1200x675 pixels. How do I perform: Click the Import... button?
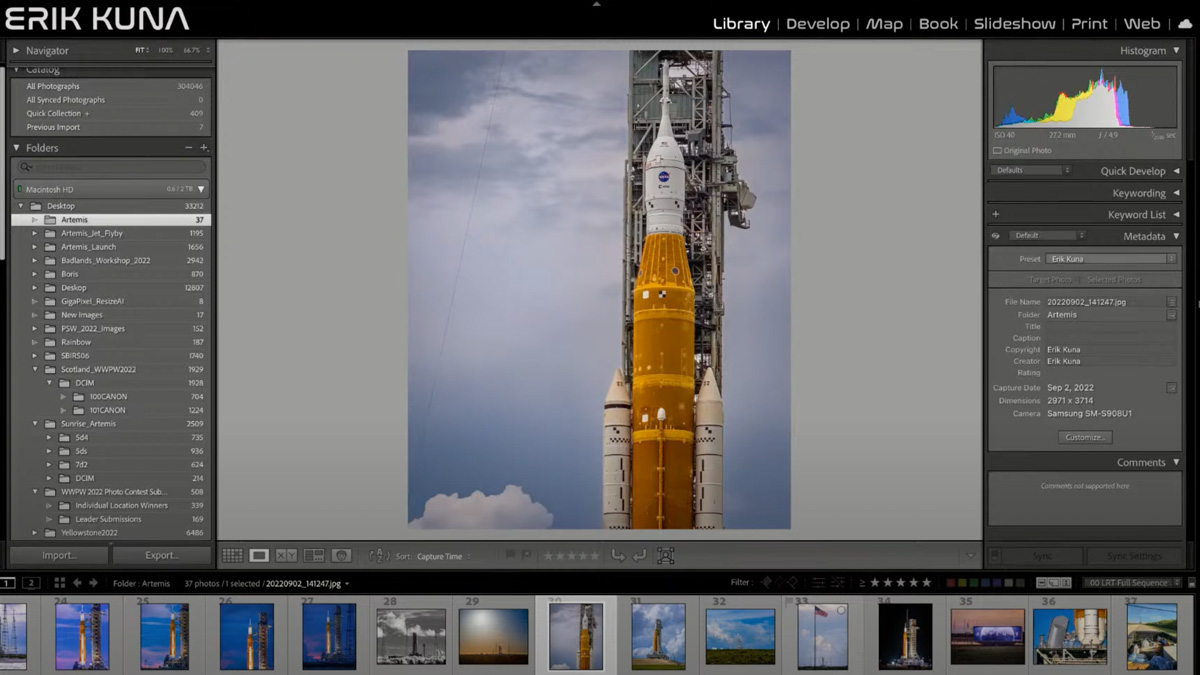pyautogui.click(x=59, y=555)
